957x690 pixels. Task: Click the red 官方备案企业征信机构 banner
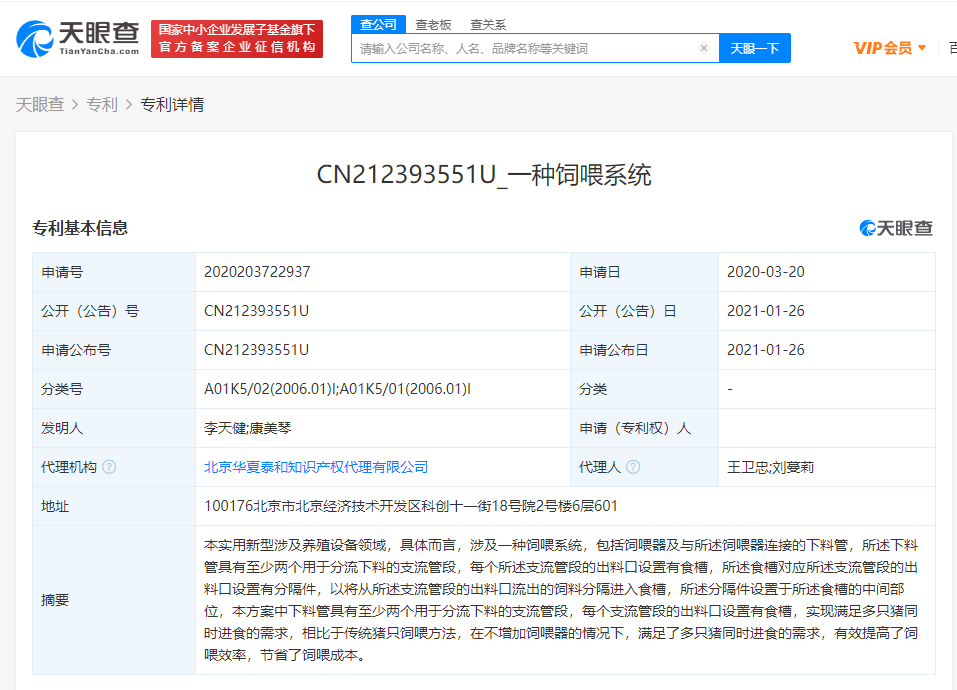[237, 39]
